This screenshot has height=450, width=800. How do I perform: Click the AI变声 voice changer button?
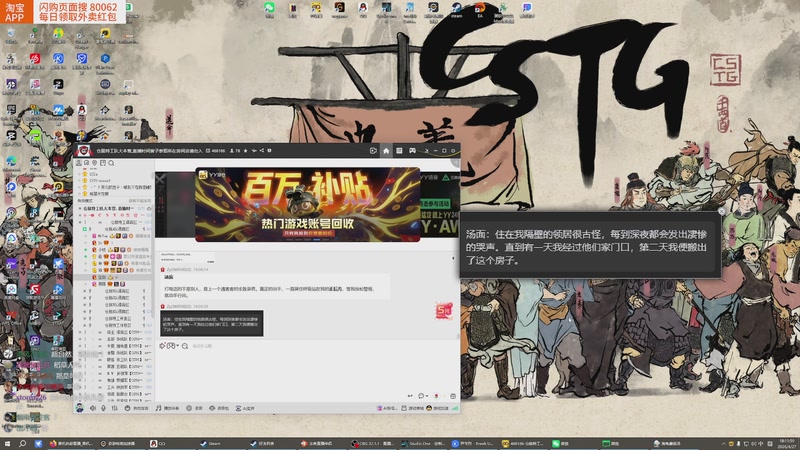[245, 408]
